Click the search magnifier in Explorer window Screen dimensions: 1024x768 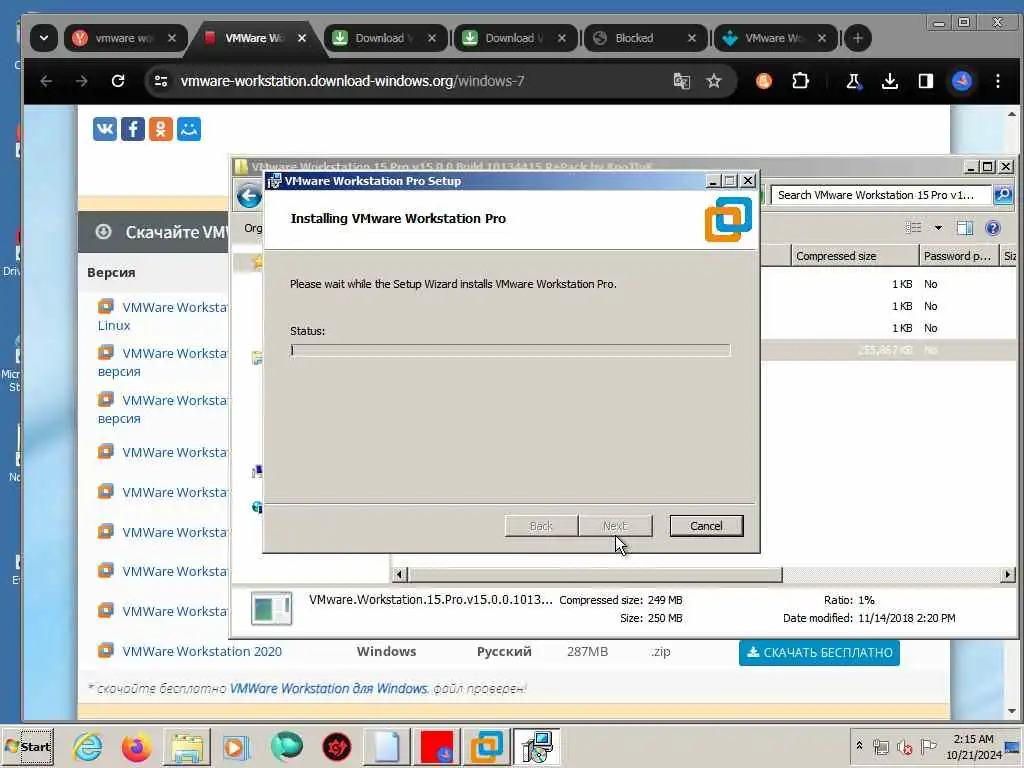1003,195
